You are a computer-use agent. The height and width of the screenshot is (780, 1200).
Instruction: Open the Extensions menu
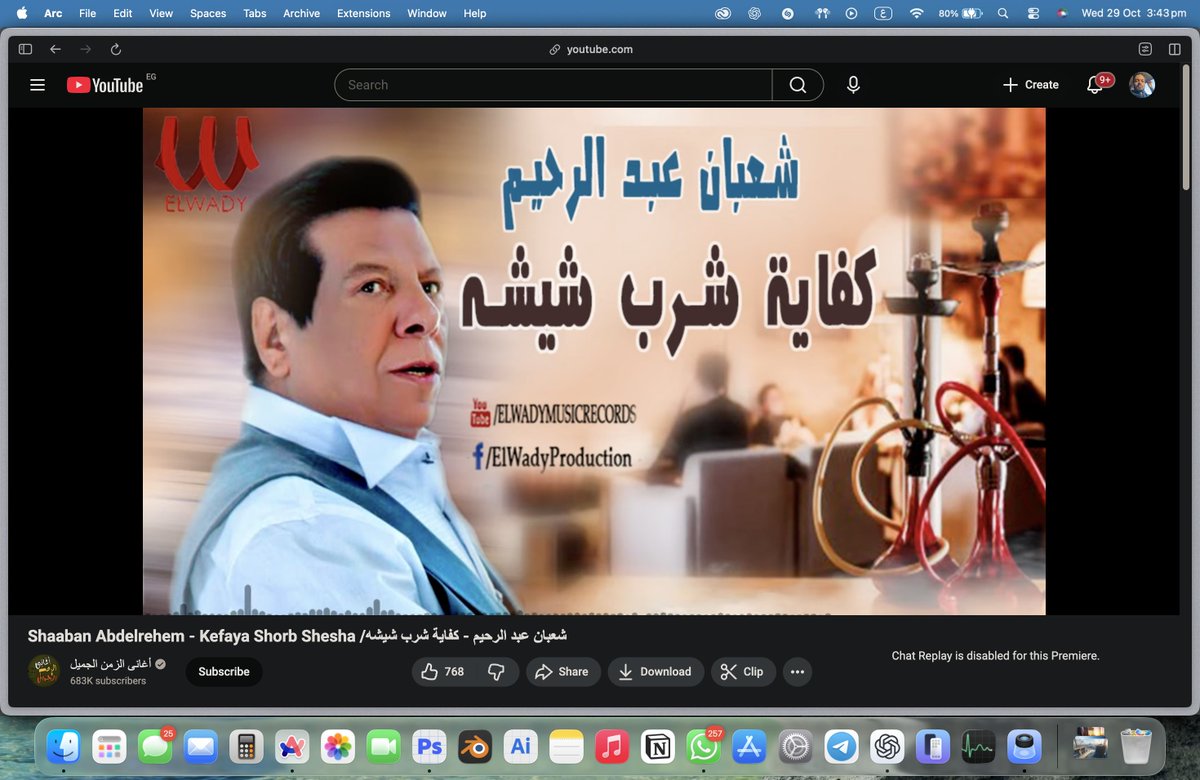click(x=363, y=13)
